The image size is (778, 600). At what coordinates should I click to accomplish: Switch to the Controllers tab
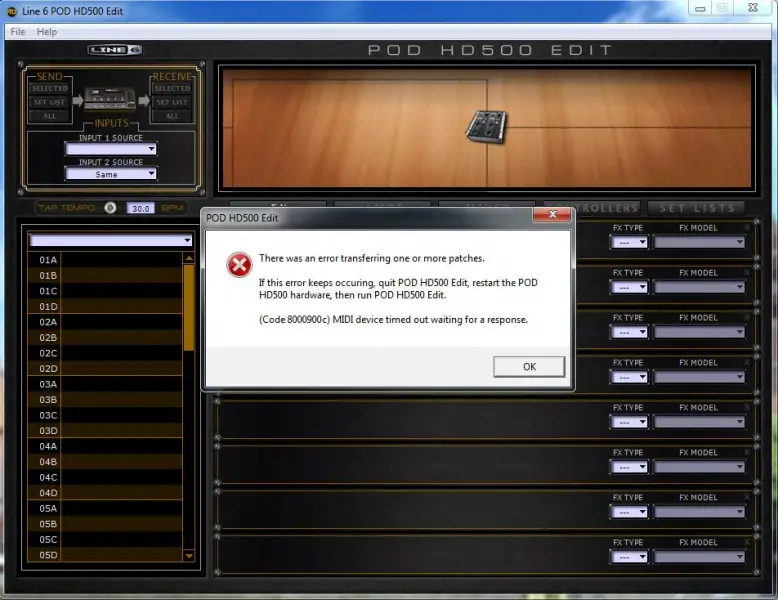click(x=606, y=208)
